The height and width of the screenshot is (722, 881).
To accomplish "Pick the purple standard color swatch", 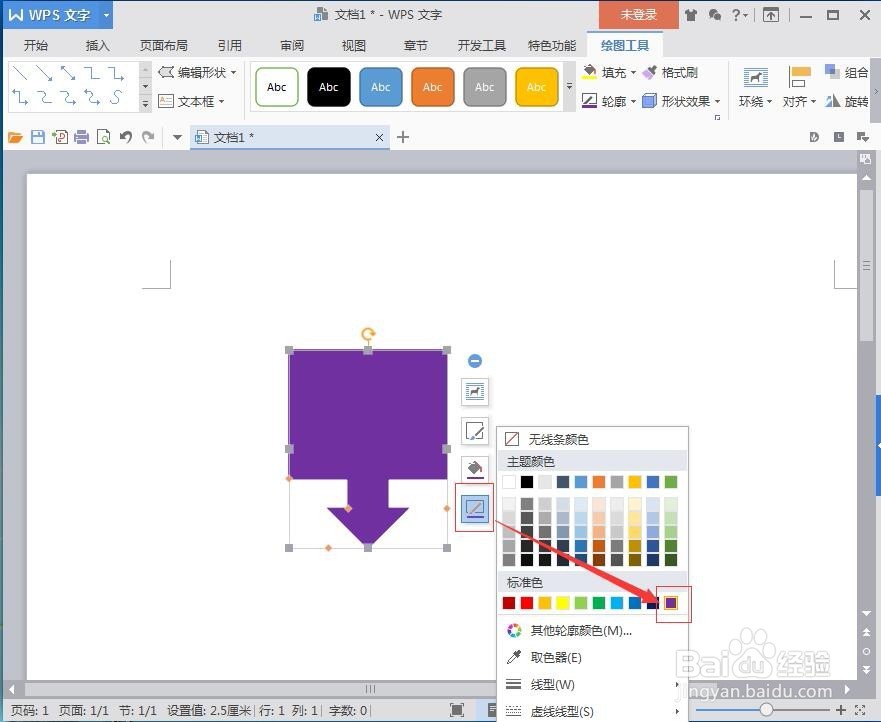I will [671, 603].
